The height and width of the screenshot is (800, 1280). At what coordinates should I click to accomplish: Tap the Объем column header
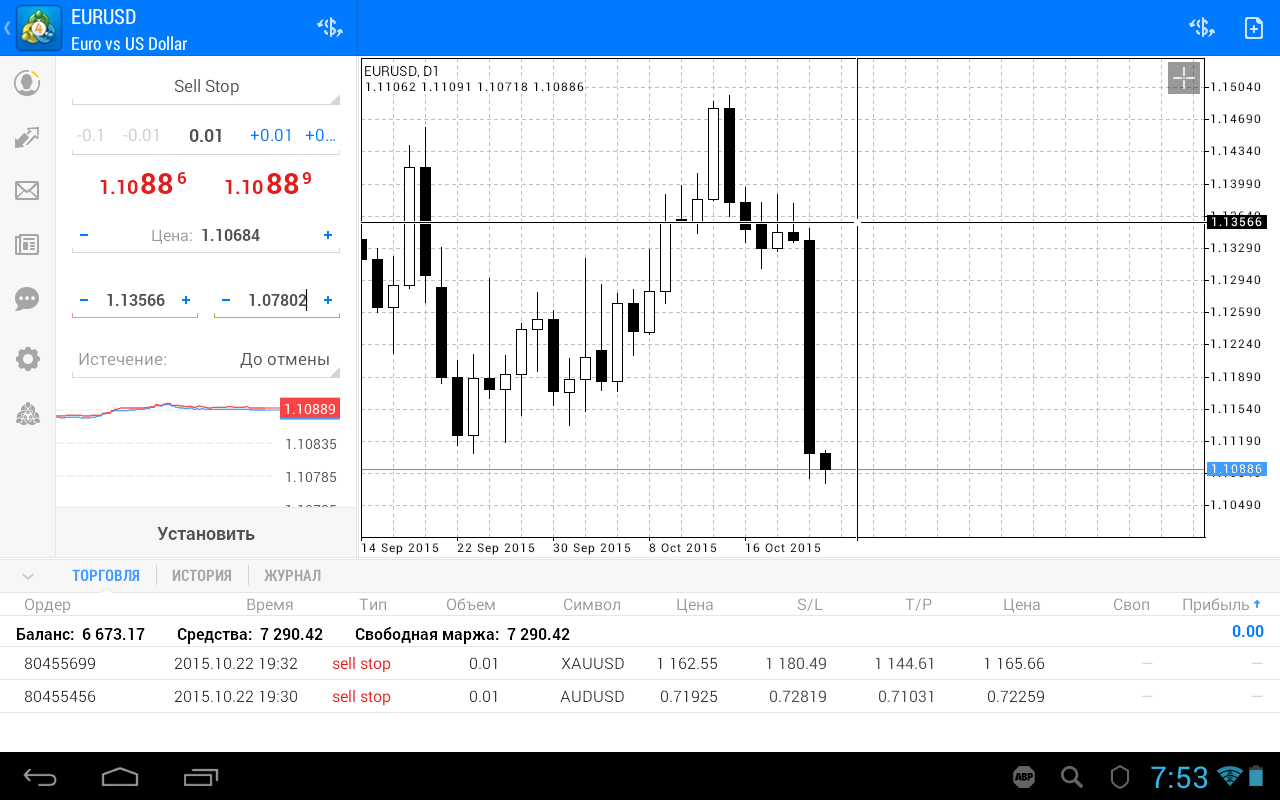click(471, 605)
